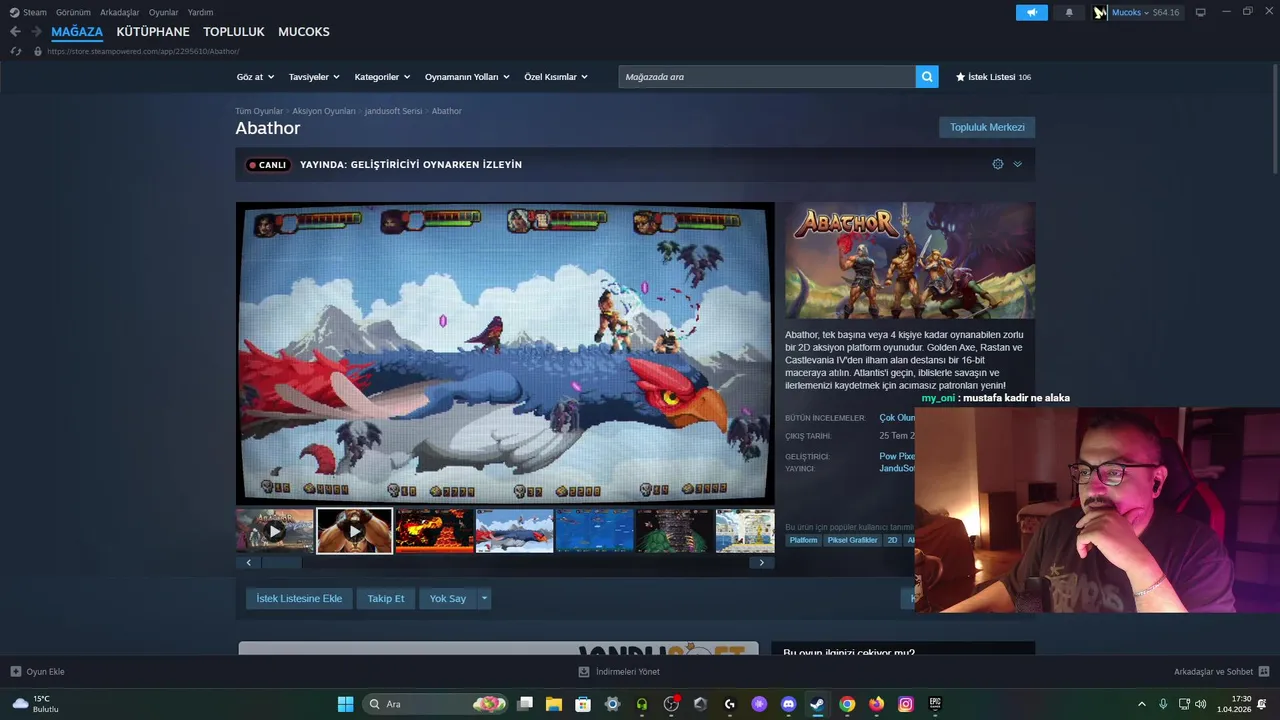Open Task View in the taskbar
The height and width of the screenshot is (720, 1280).
click(525, 704)
